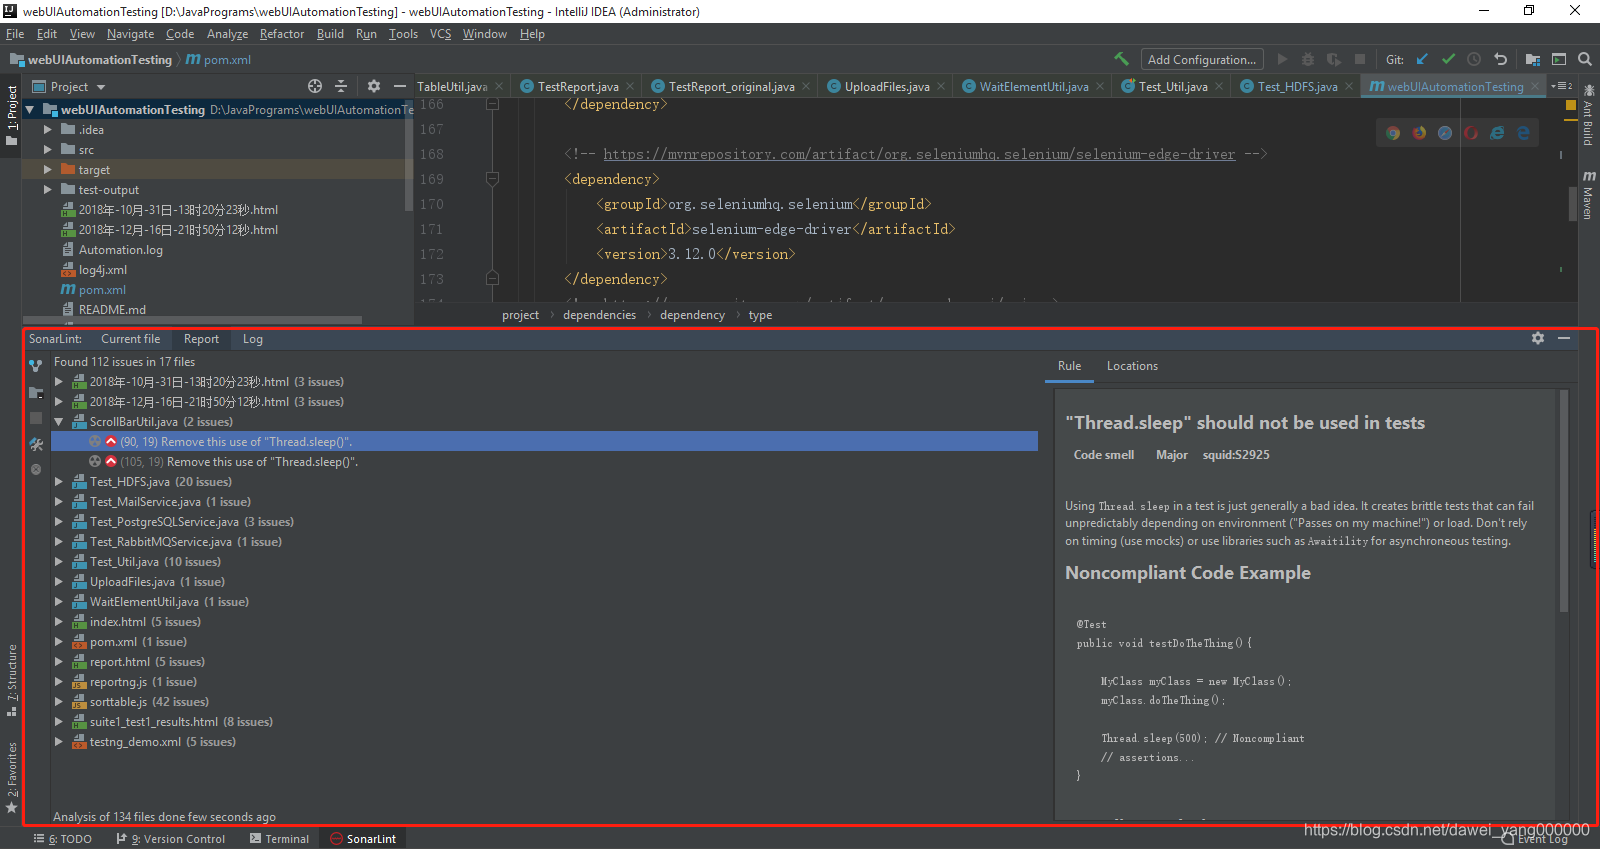This screenshot has width=1600, height=849.
Task: Click the dependencies breadcrumb in editor
Action: 599,315
